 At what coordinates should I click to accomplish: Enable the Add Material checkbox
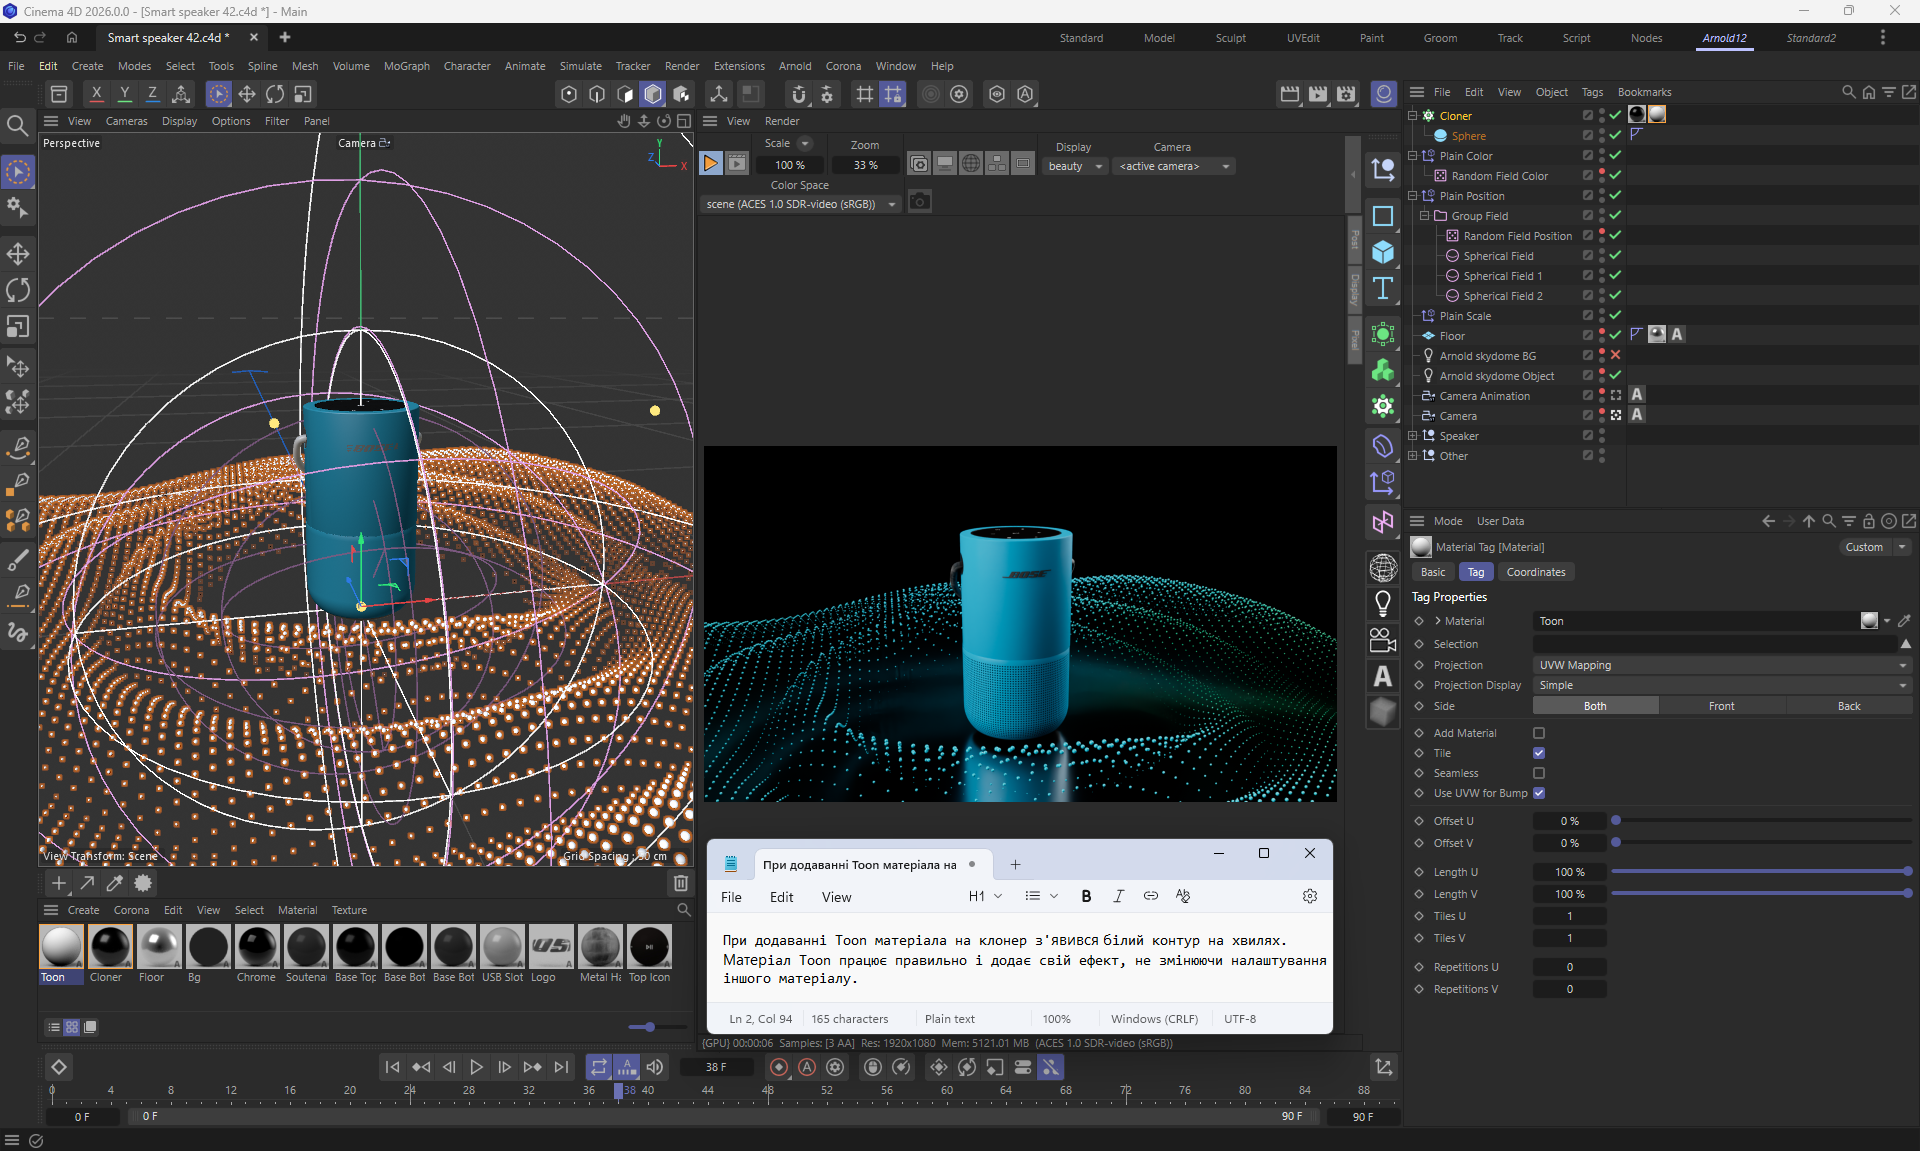pos(1539,733)
